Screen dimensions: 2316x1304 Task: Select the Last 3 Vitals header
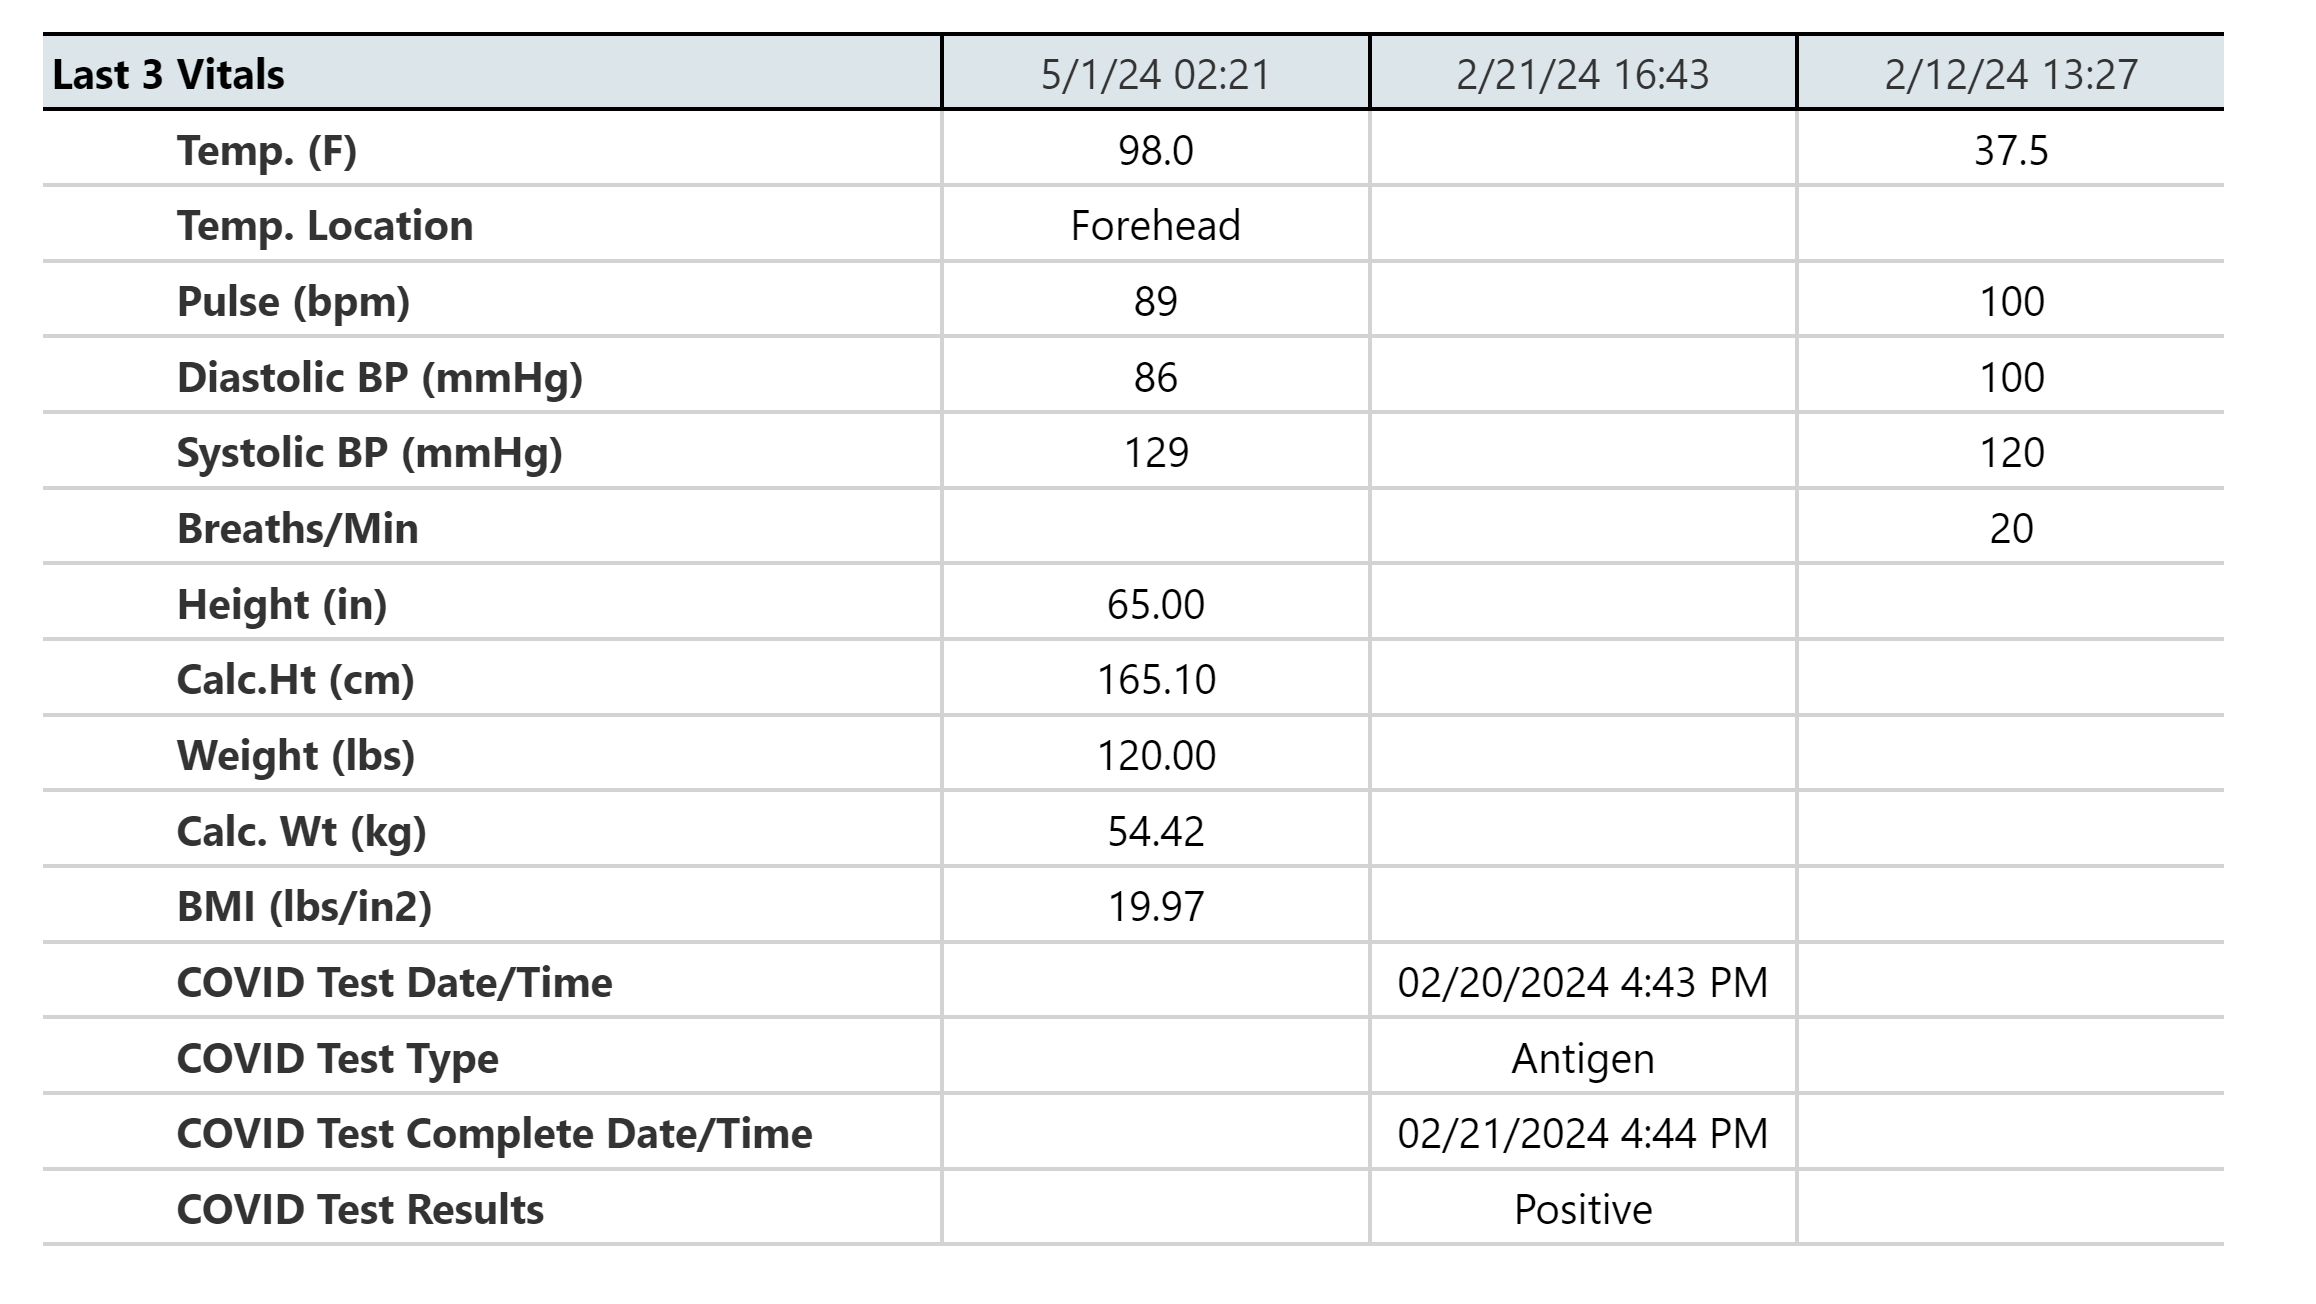point(168,74)
